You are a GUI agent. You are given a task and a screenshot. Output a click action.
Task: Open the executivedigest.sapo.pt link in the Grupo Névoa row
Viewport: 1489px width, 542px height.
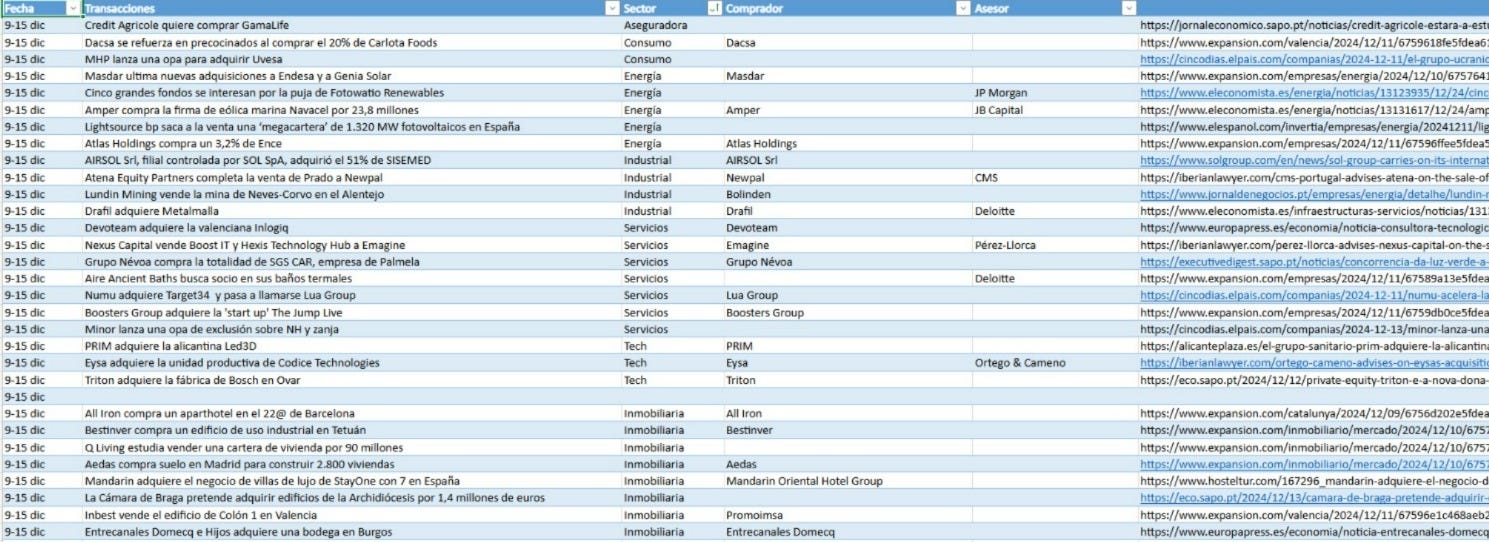[1313, 262]
